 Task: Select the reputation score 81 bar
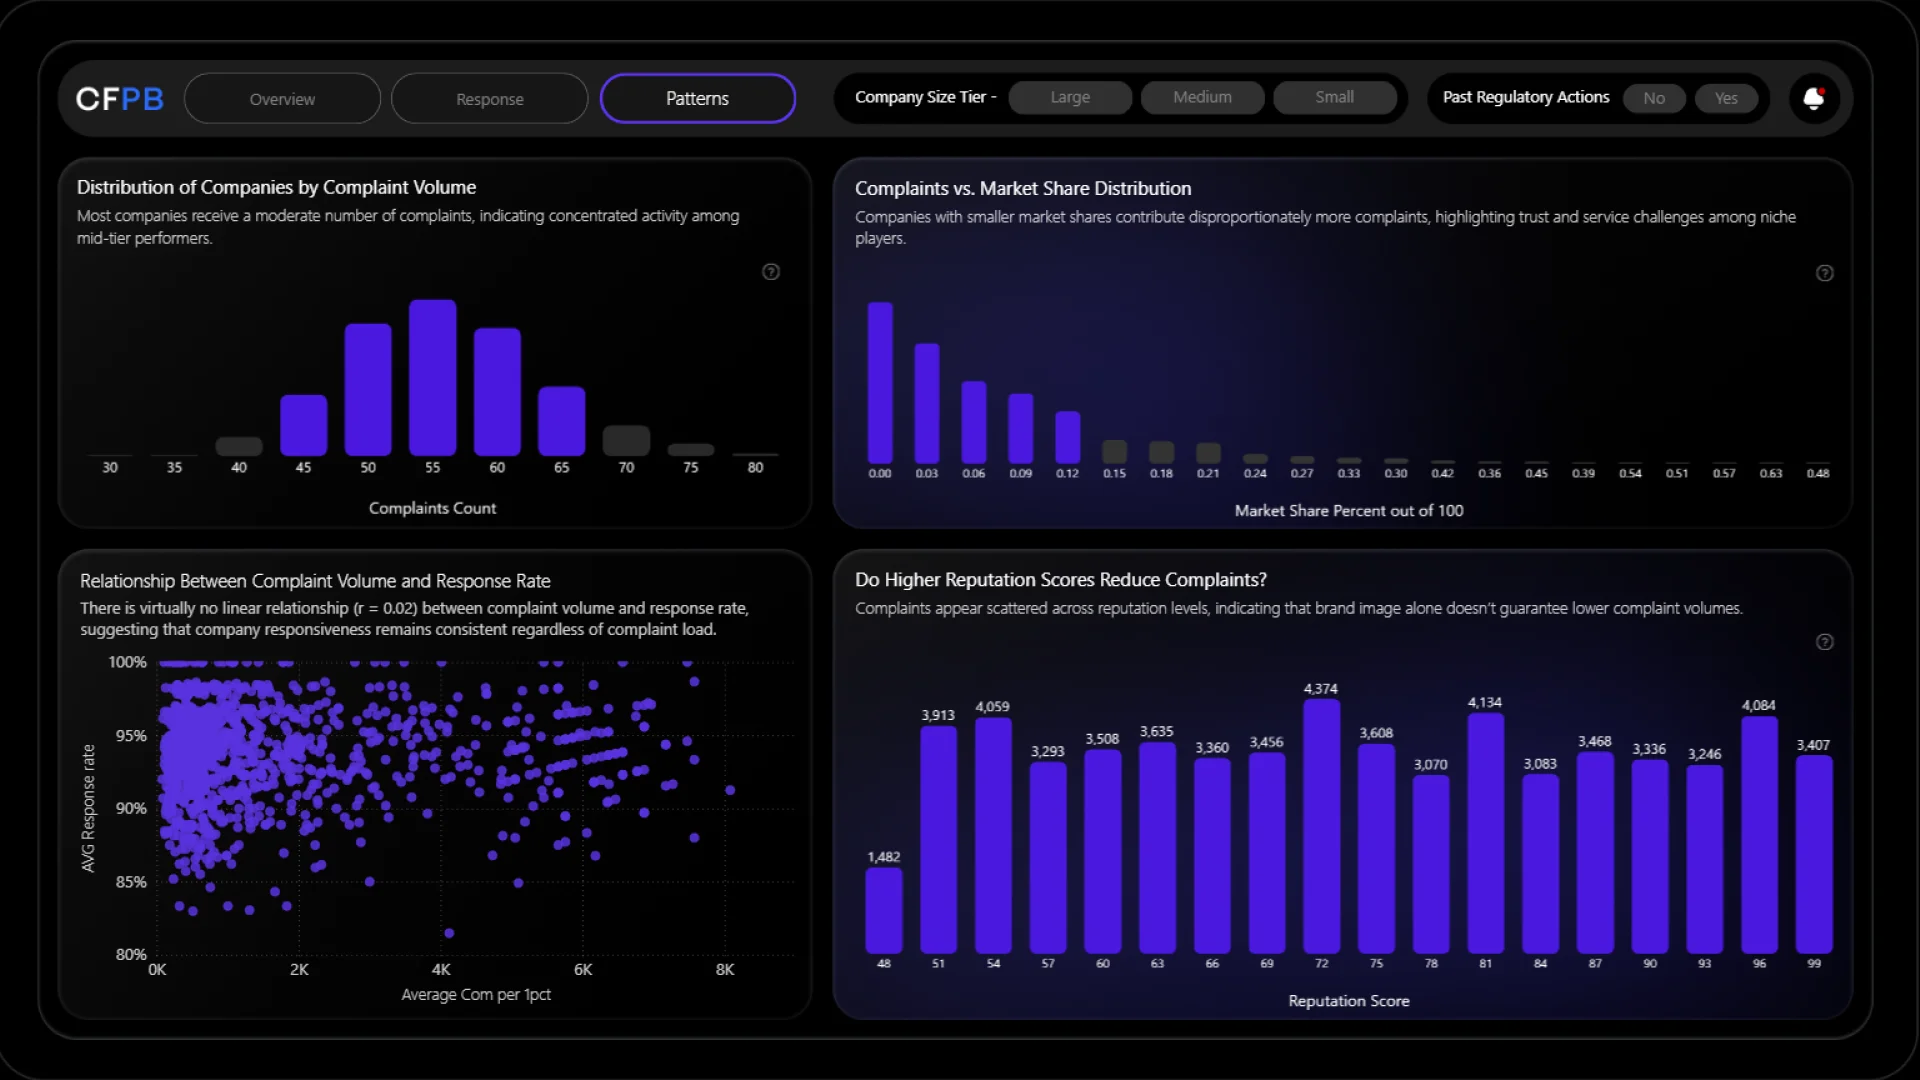(1485, 832)
